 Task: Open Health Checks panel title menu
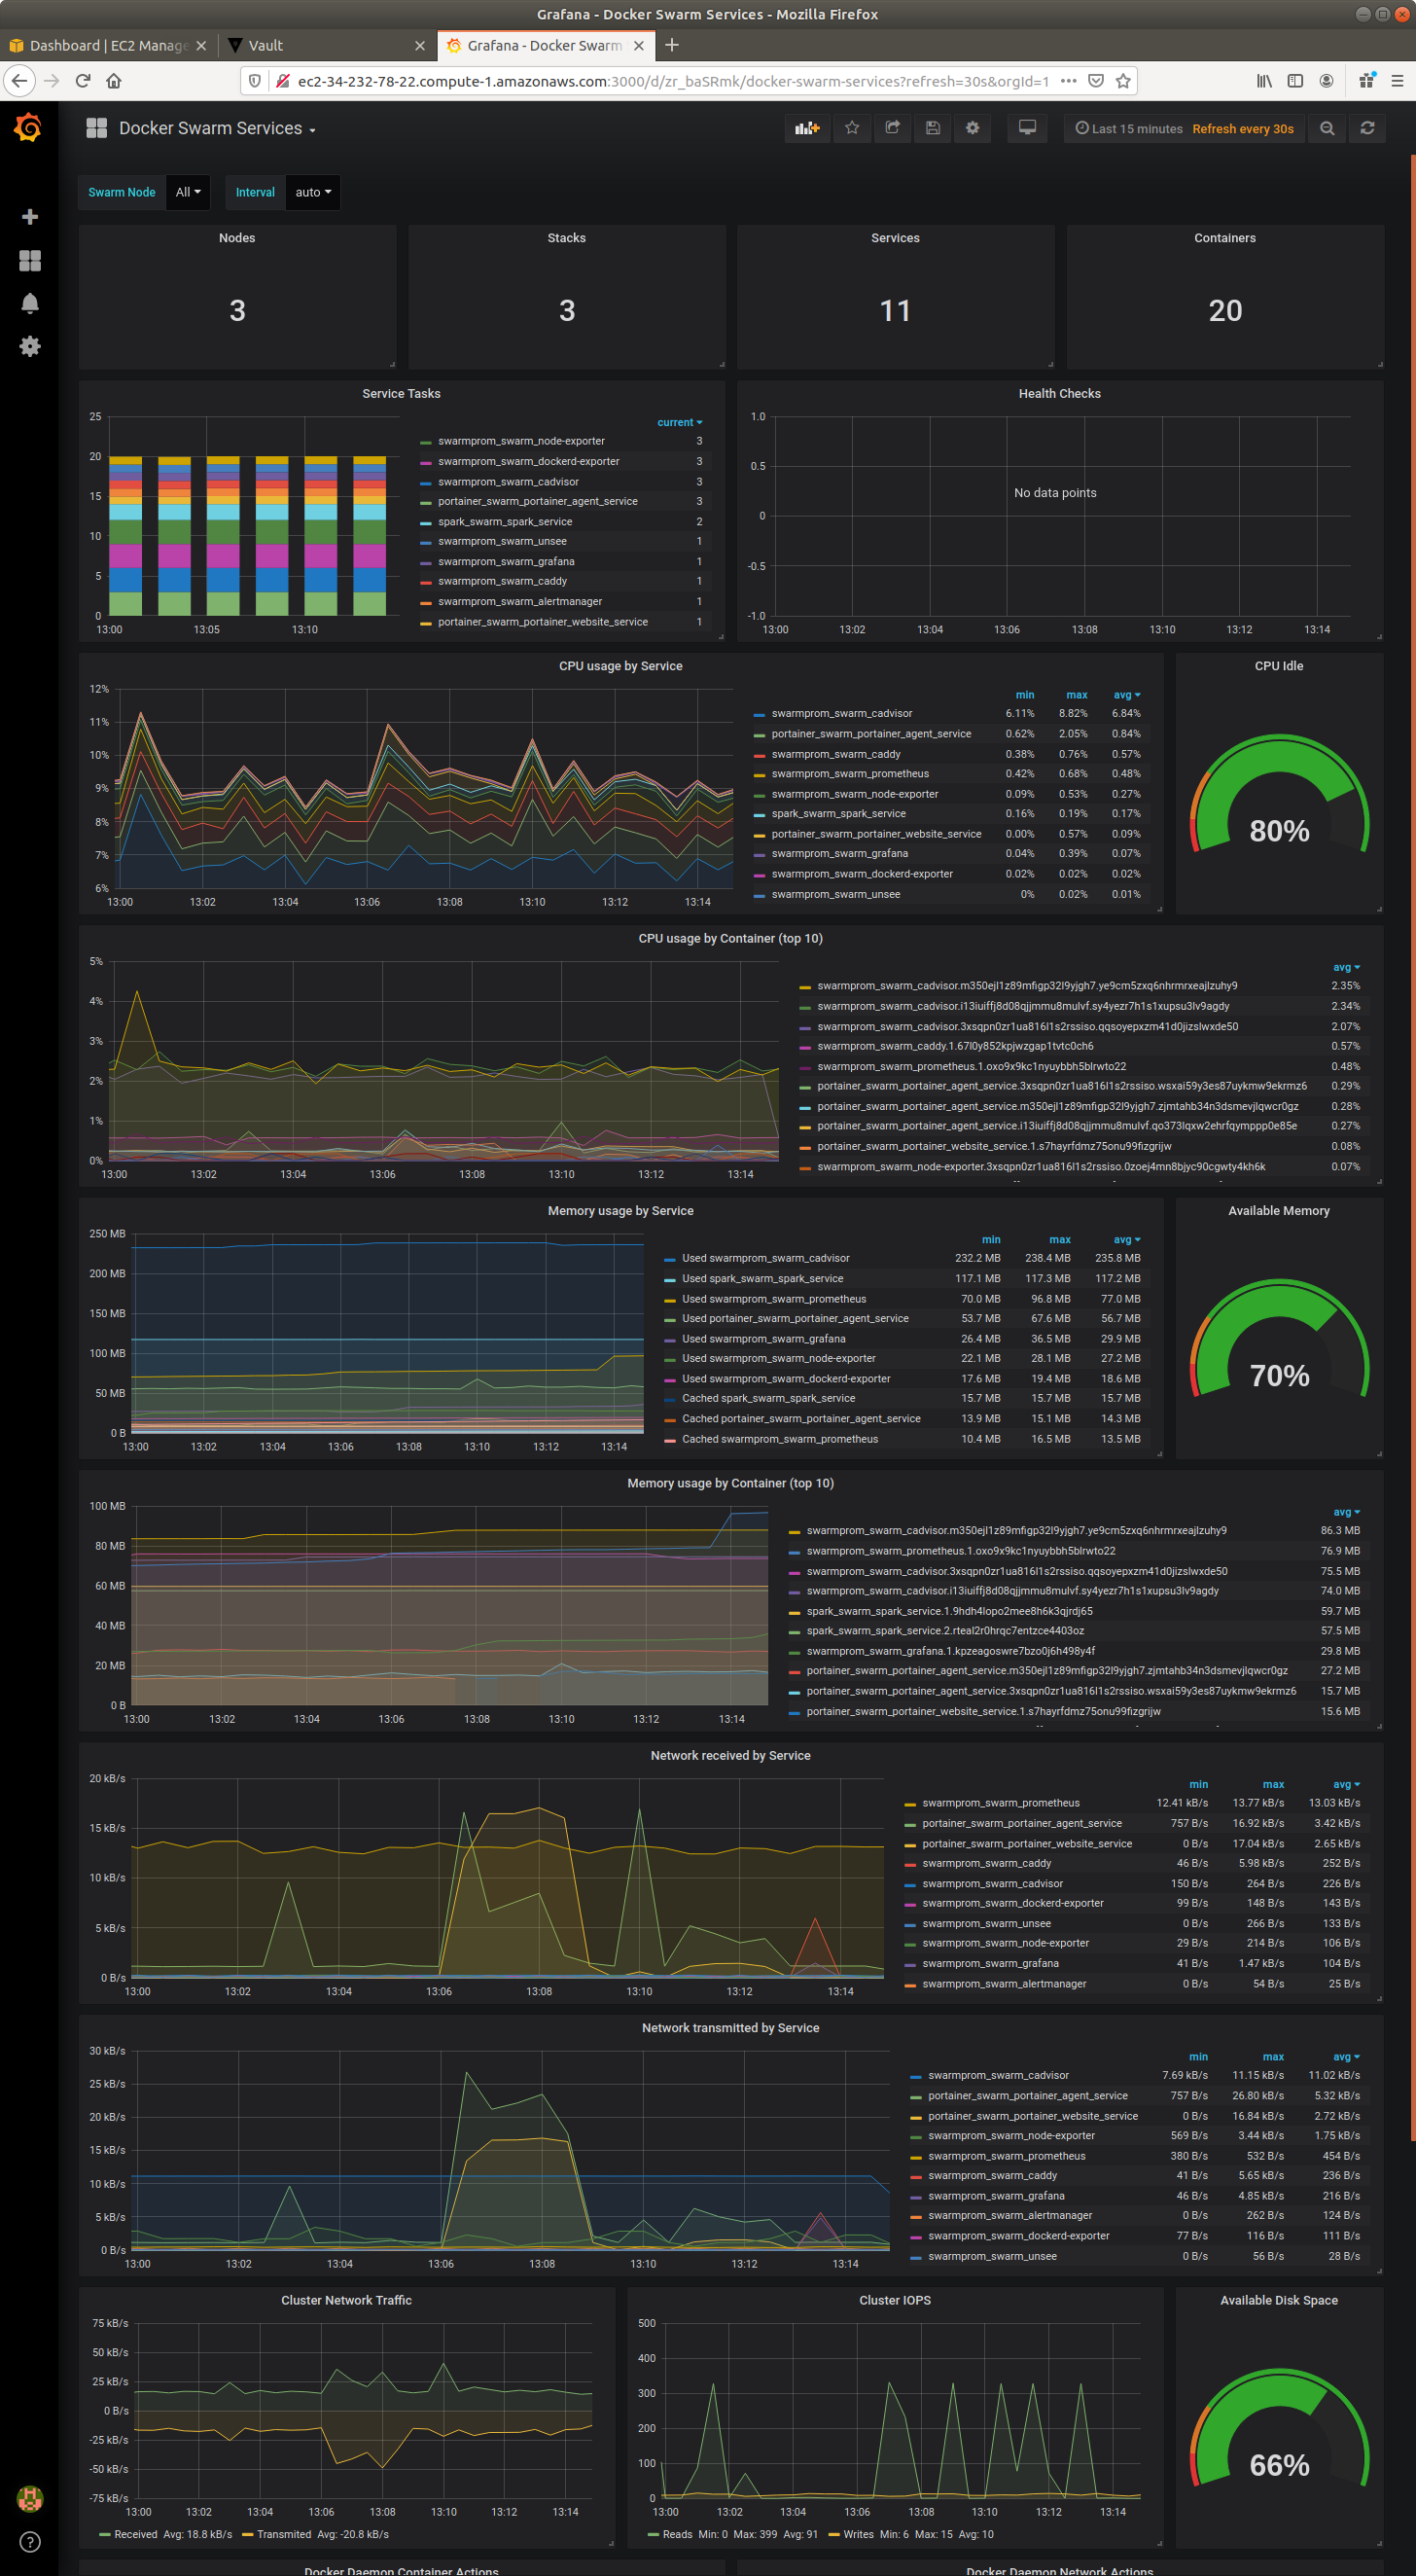1059,393
